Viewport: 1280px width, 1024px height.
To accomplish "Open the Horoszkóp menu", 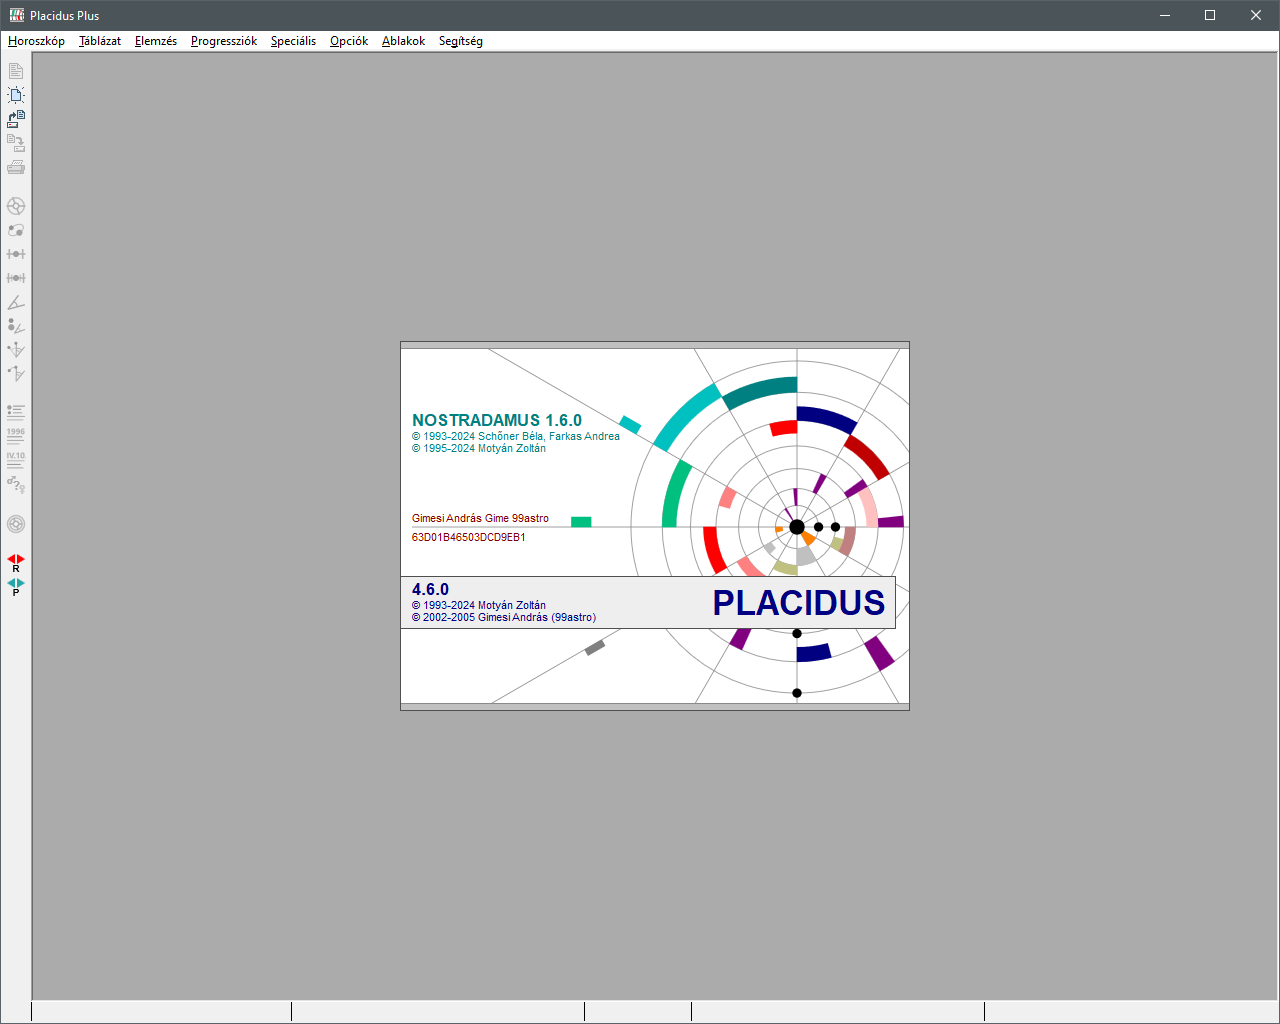I will [x=36, y=41].
